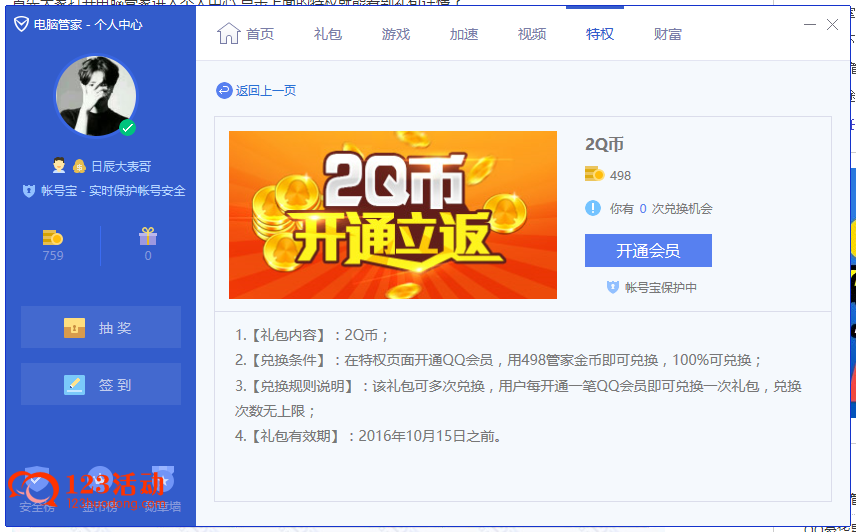
Task: Go to the 视频 tab
Action: click(531, 34)
